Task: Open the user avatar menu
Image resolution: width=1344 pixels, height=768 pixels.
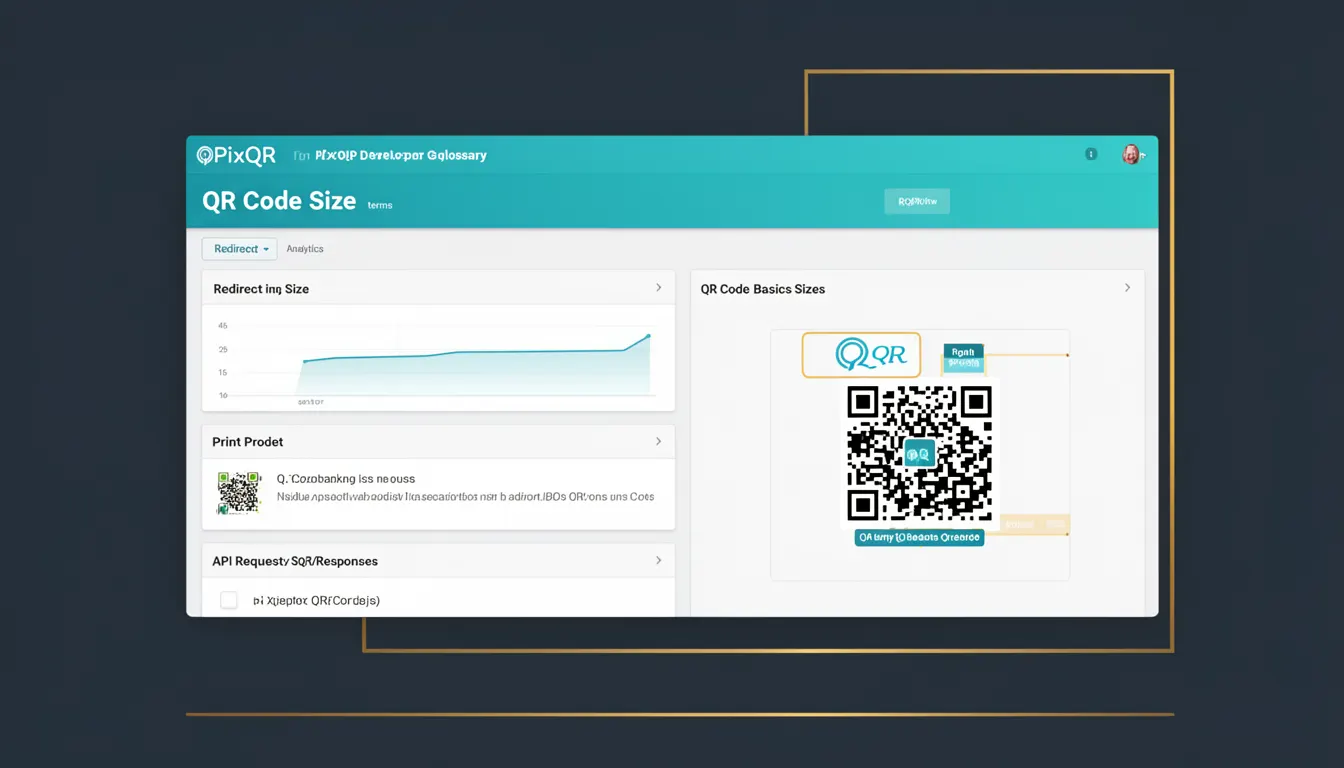Action: 1131,154
